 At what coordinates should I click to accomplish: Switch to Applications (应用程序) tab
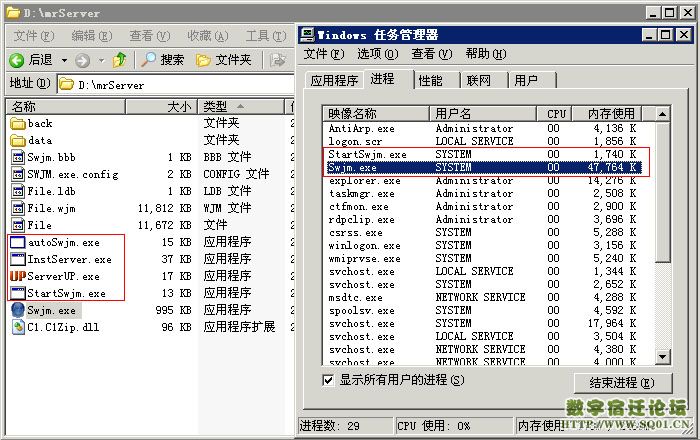point(334,80)
